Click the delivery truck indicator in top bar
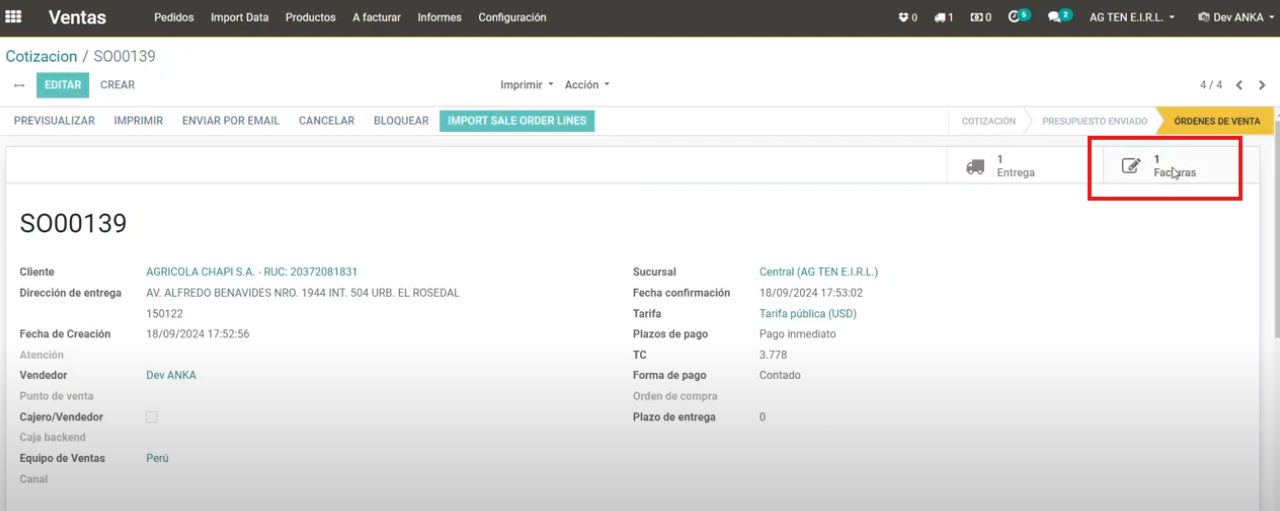The width and height of the screenshot is (1280, 511). (943, 17)
